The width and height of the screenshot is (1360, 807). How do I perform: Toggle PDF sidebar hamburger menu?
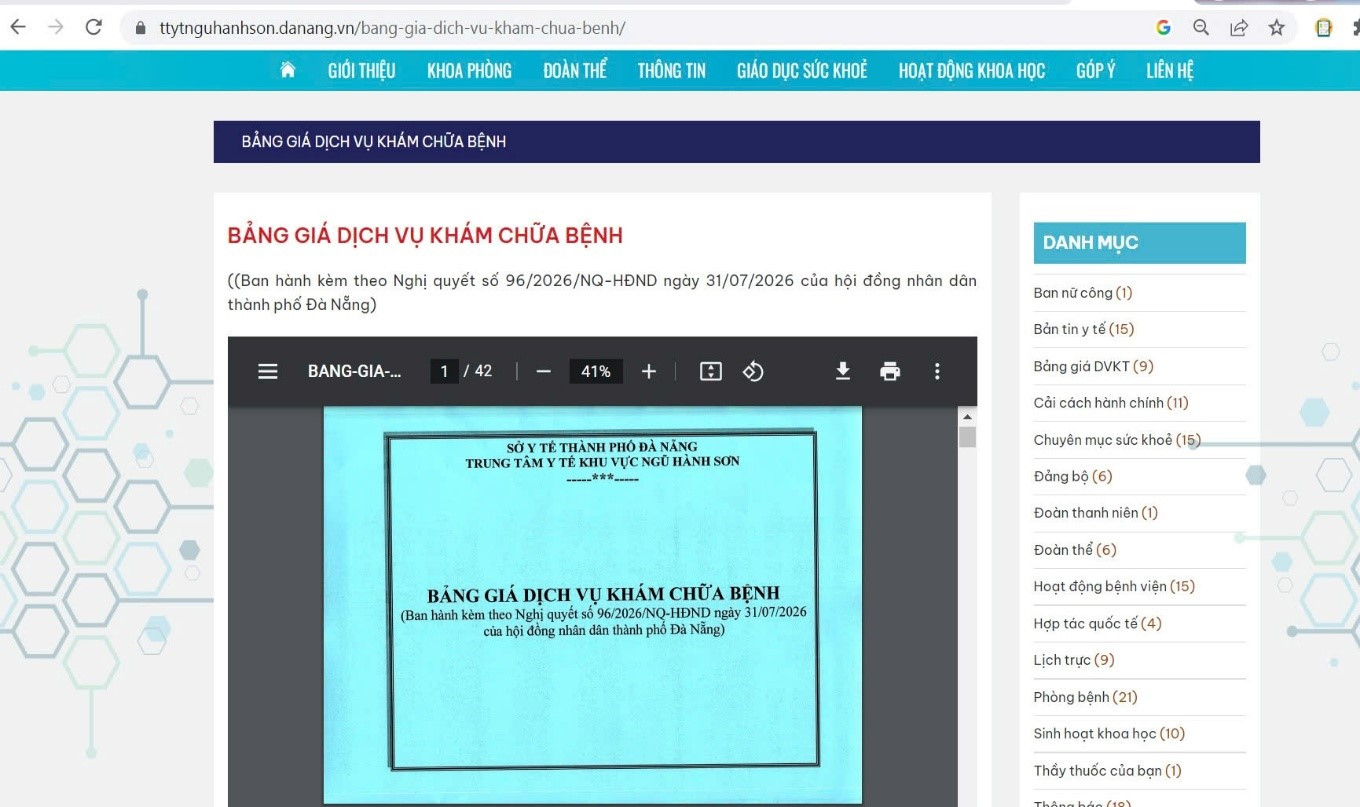tap(267, 371)
